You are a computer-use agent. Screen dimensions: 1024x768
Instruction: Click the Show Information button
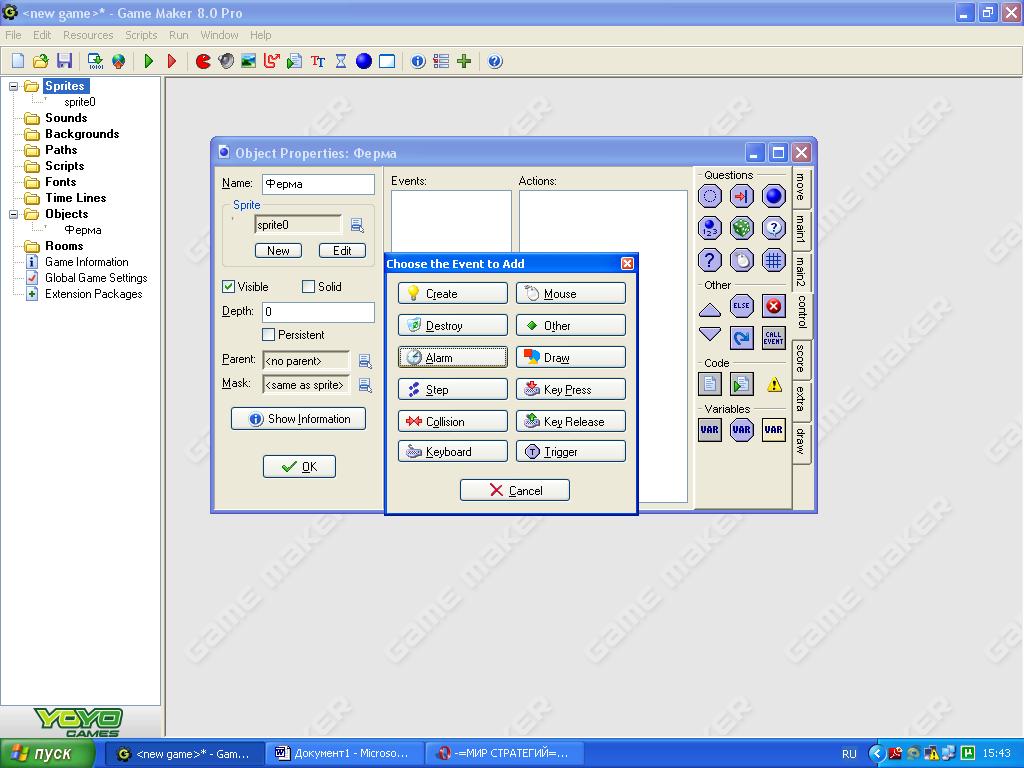coord(298,419)
